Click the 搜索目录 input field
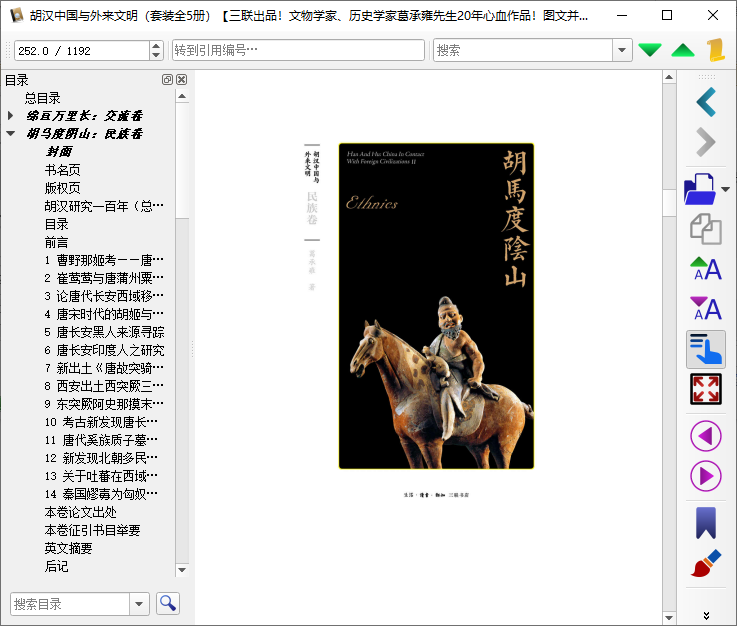The height and width of the screenshot is (626, 737). pyautogui.click(x=70, y=604)
